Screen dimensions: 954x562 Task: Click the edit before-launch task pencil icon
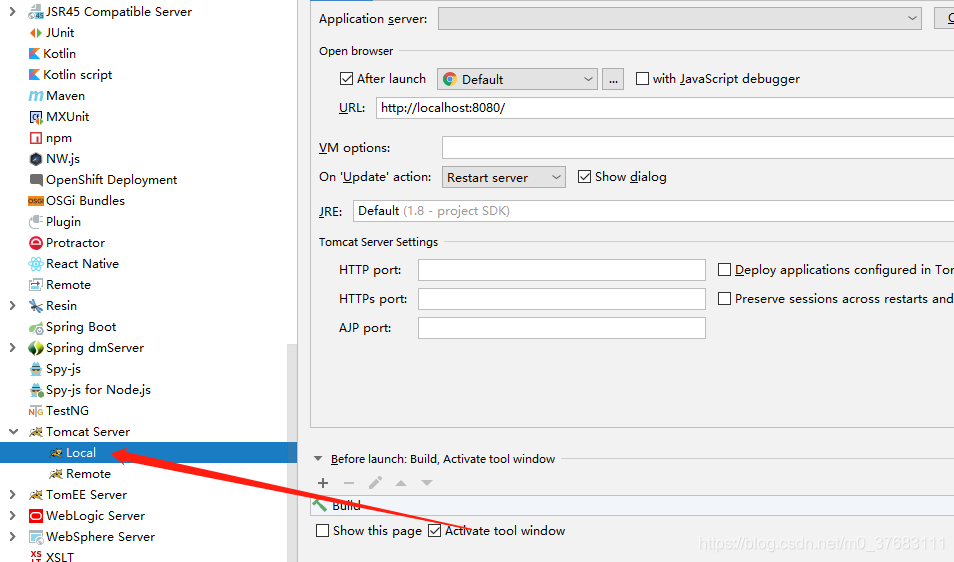(375, 483)
